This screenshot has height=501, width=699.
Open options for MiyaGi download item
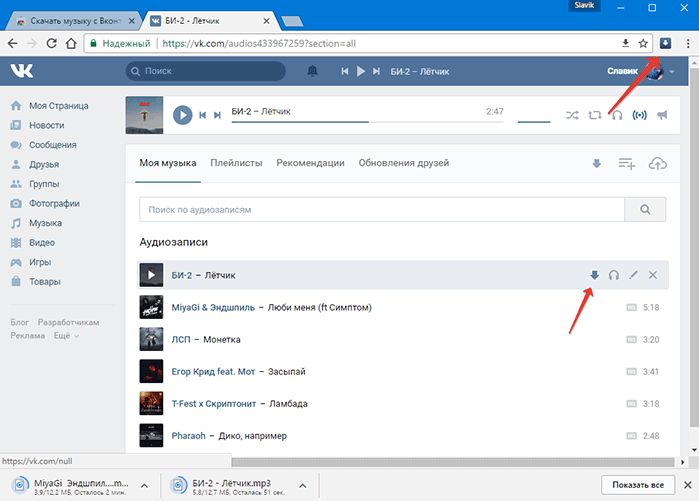pyautogui.click(x=144, y=485)
